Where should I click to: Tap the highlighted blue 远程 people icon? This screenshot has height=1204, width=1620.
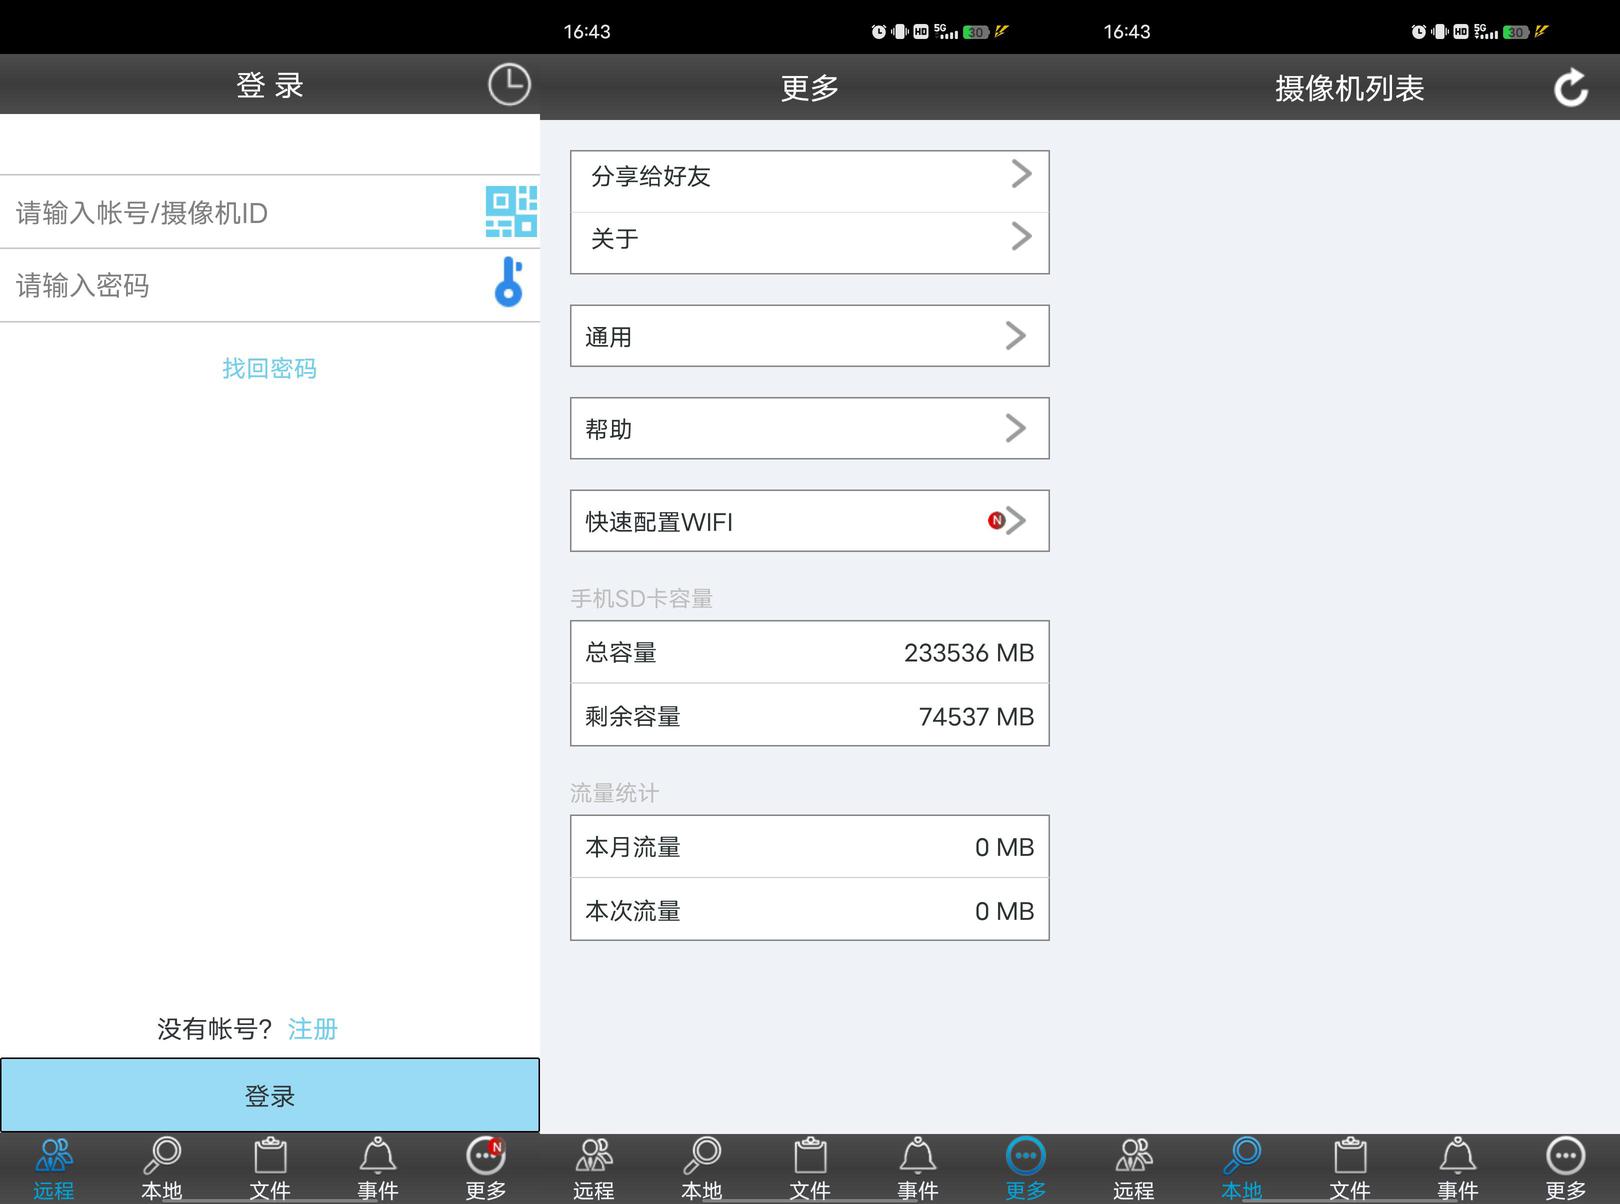click(54, 1158)
